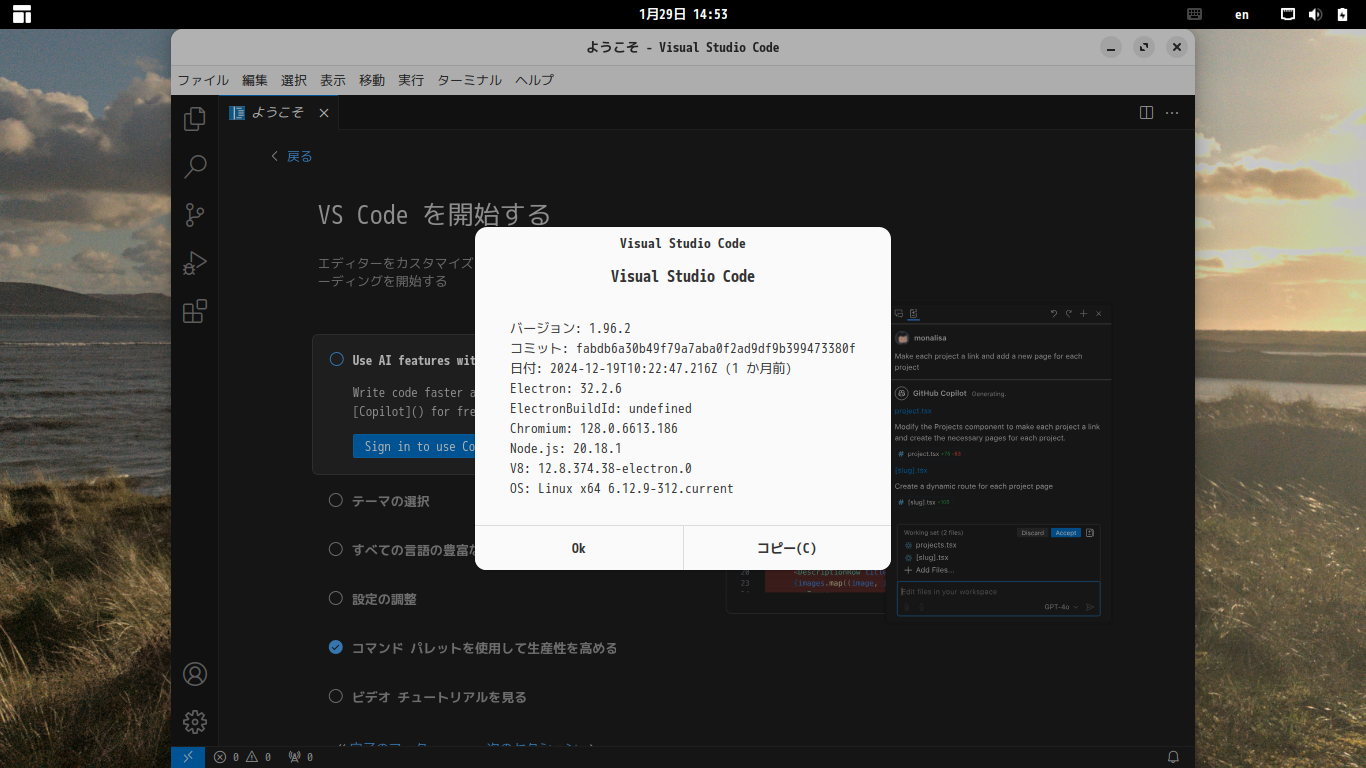Click the split editor icon

tap(1147, 113)
